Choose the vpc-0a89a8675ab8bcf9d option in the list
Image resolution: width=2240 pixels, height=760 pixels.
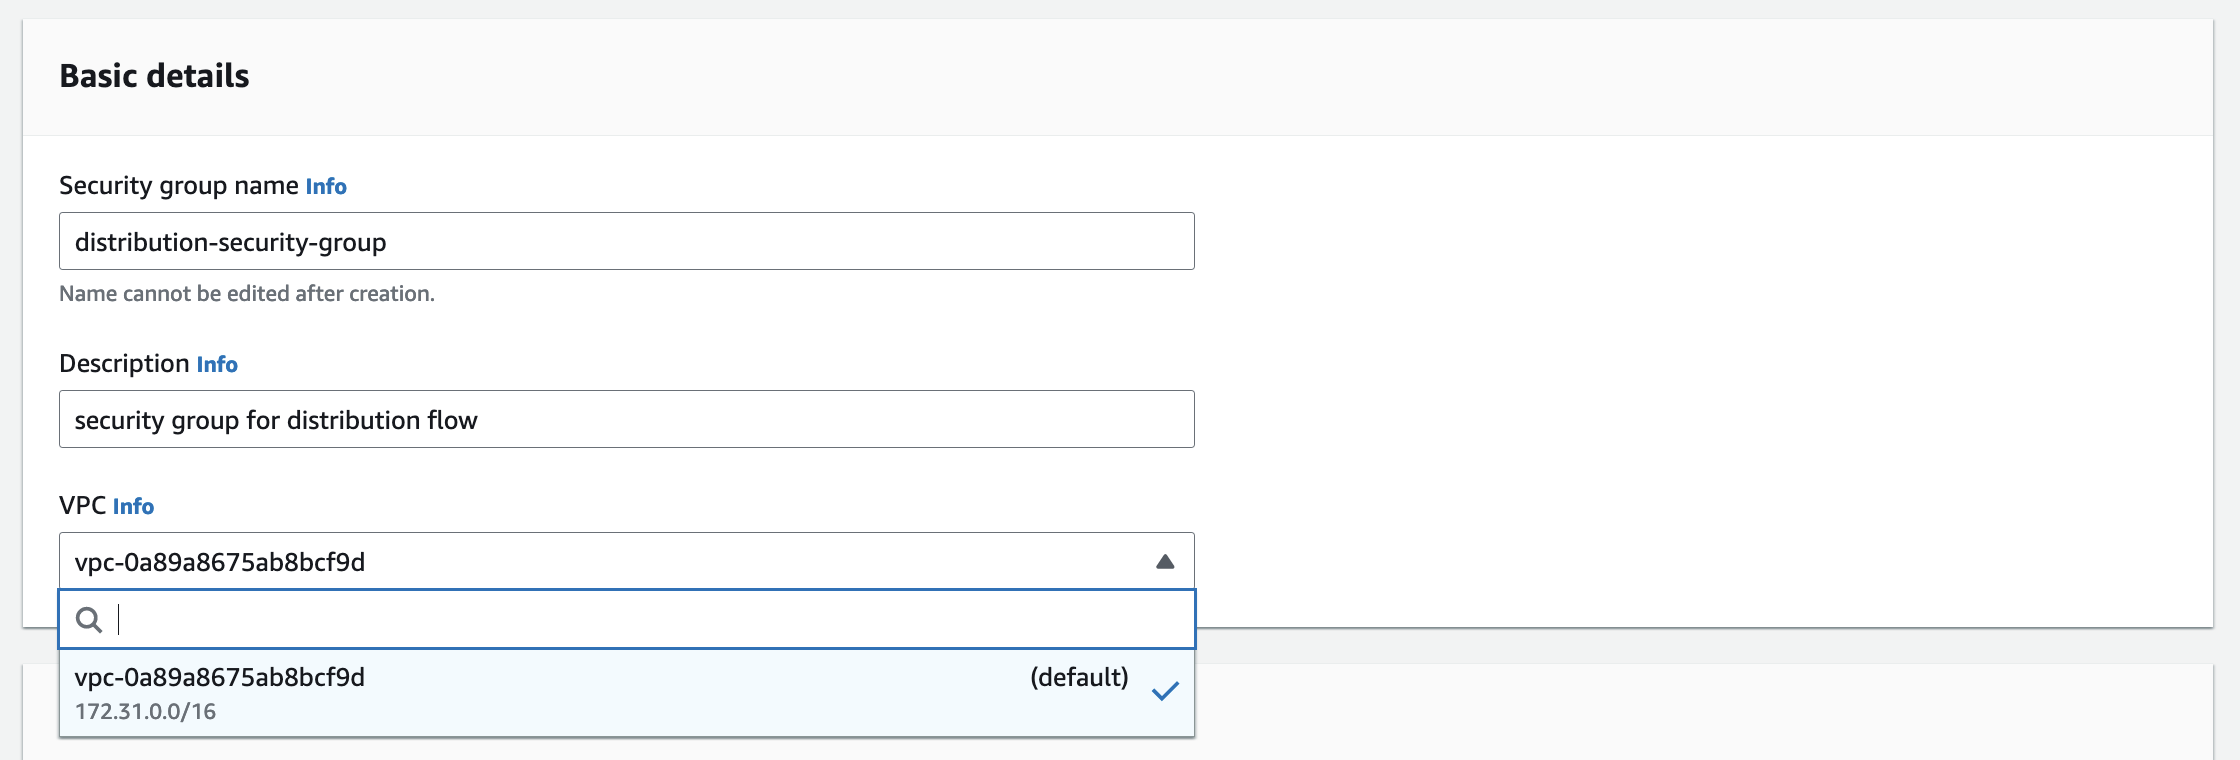(x=220, y=678)
